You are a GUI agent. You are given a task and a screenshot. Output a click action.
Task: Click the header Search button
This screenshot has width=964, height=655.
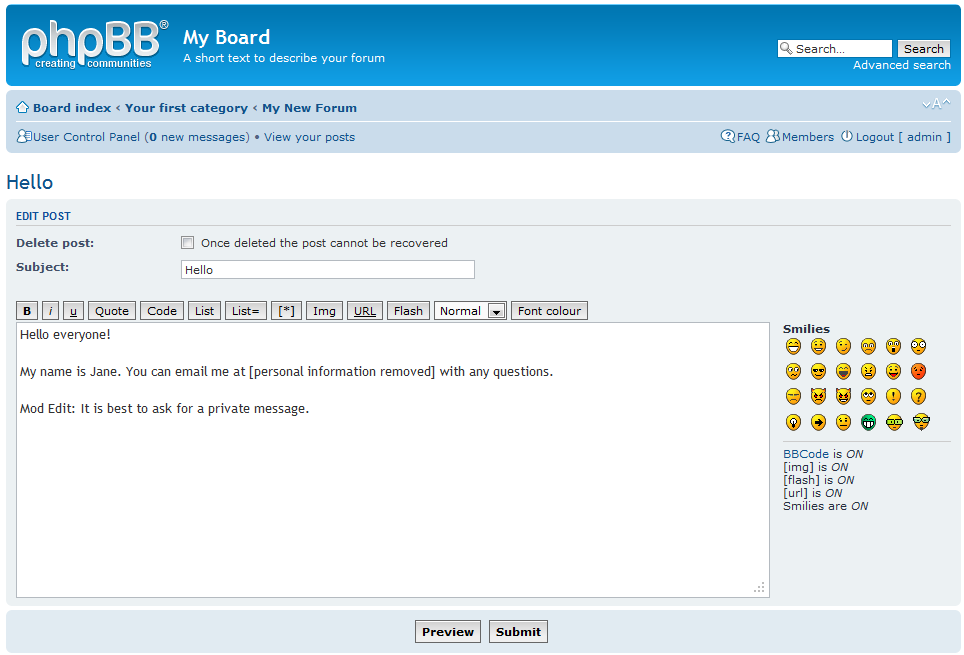tap(923, 49)
